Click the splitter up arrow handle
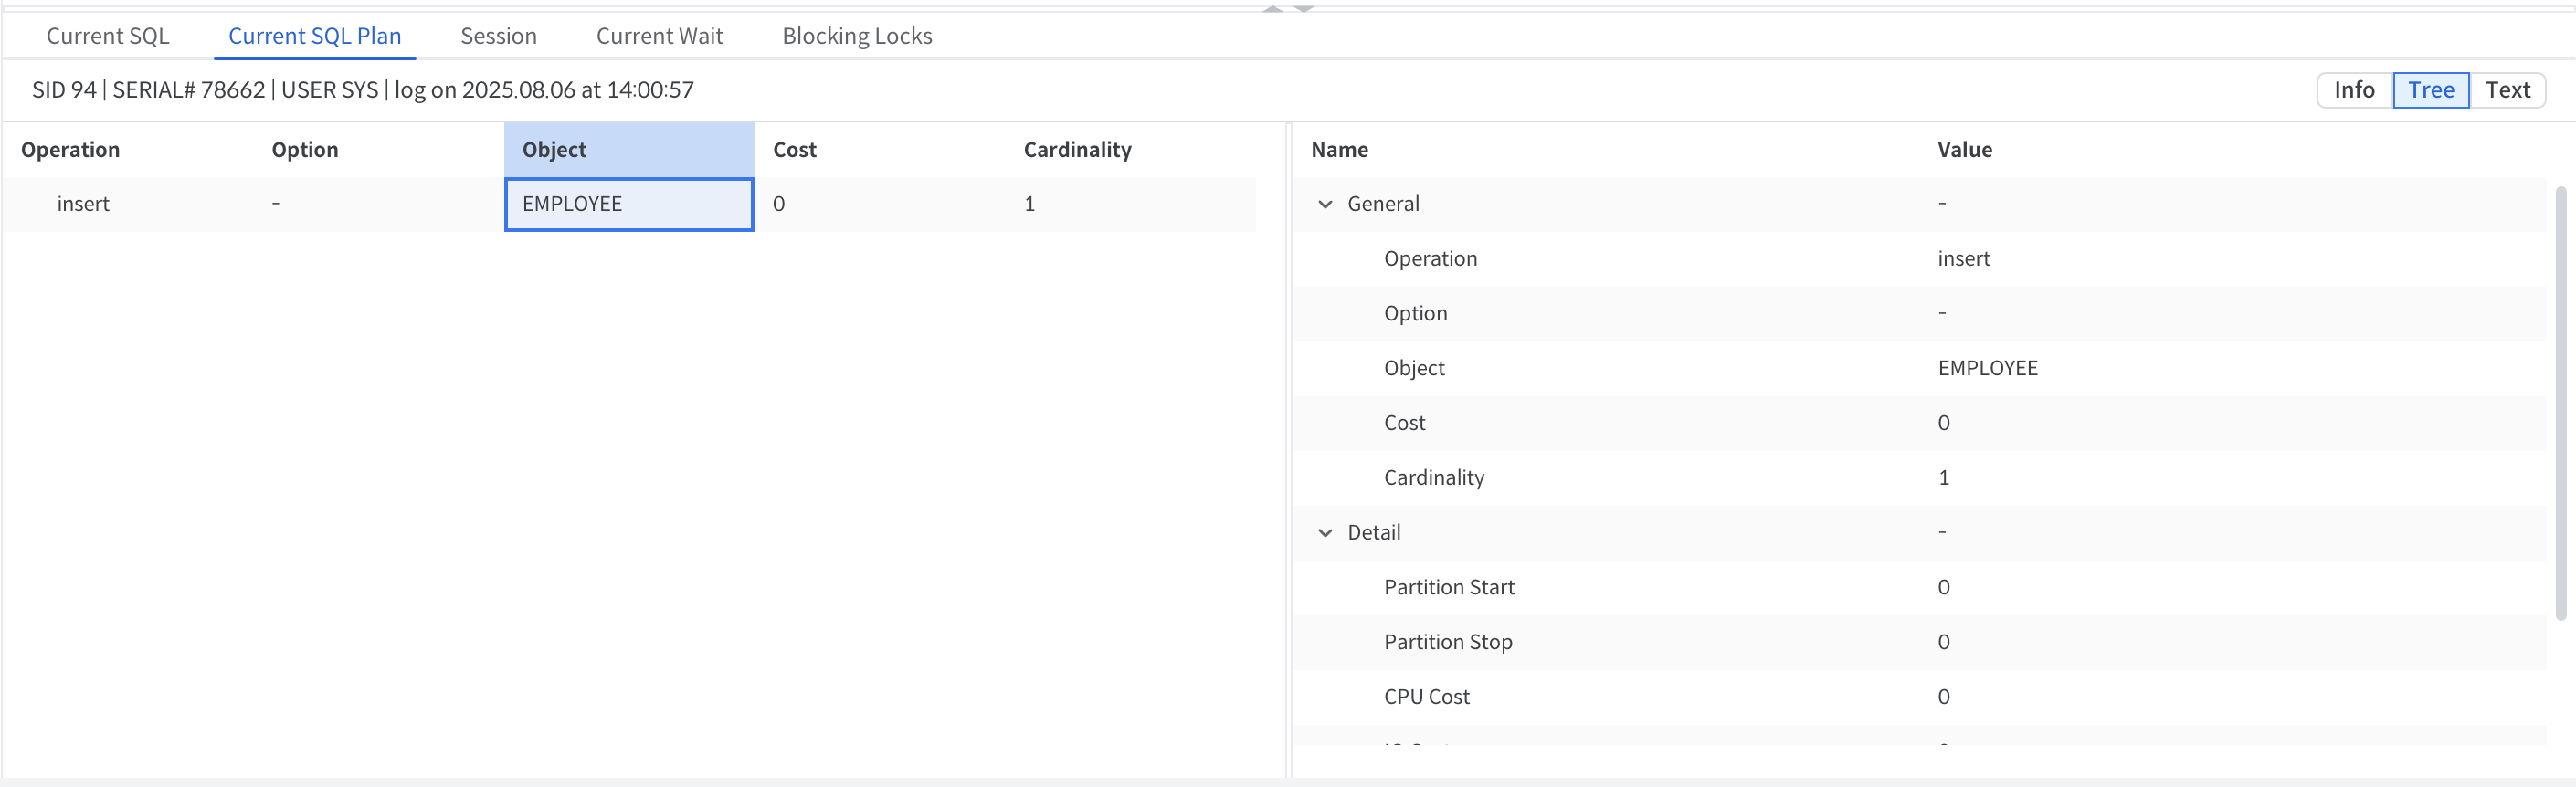 (1272, 8)
